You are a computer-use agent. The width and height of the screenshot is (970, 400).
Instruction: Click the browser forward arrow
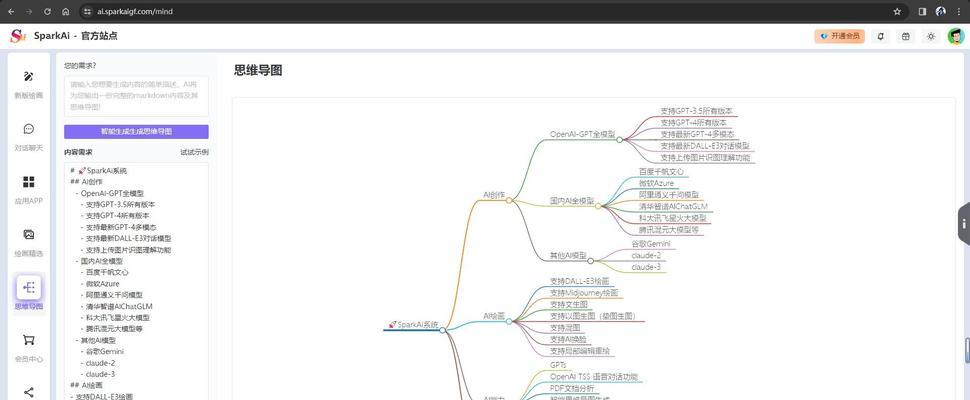[x=29, y=11]
